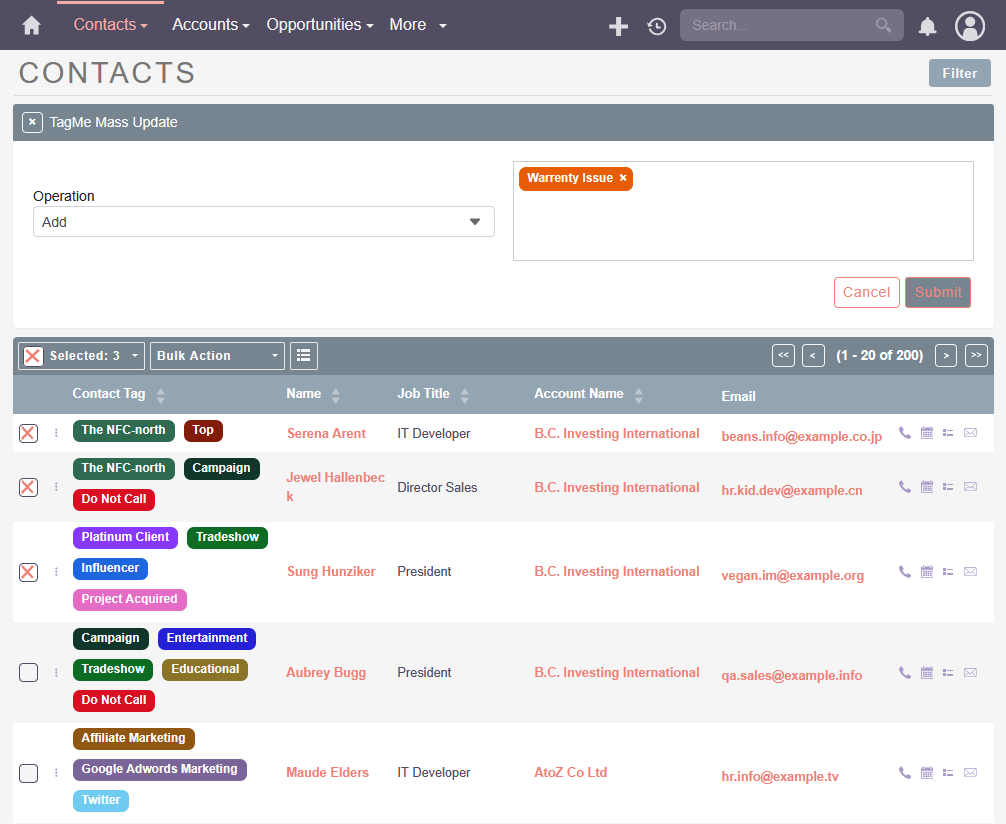
Task: Go to the first page of results
Action: click(x=783, y=355)
